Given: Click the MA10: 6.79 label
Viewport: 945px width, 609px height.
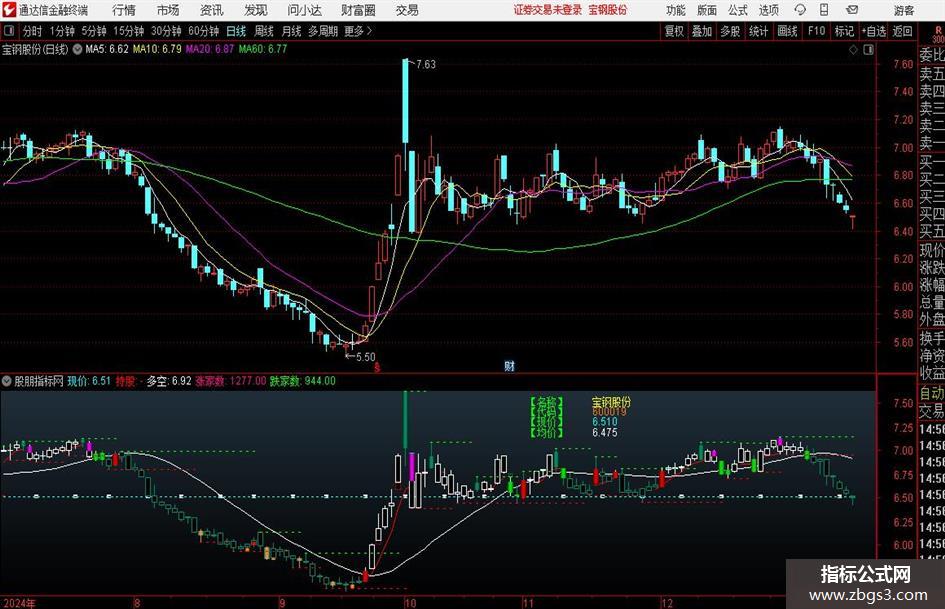Looking at the screenshot, I should [x=157, y=49].
